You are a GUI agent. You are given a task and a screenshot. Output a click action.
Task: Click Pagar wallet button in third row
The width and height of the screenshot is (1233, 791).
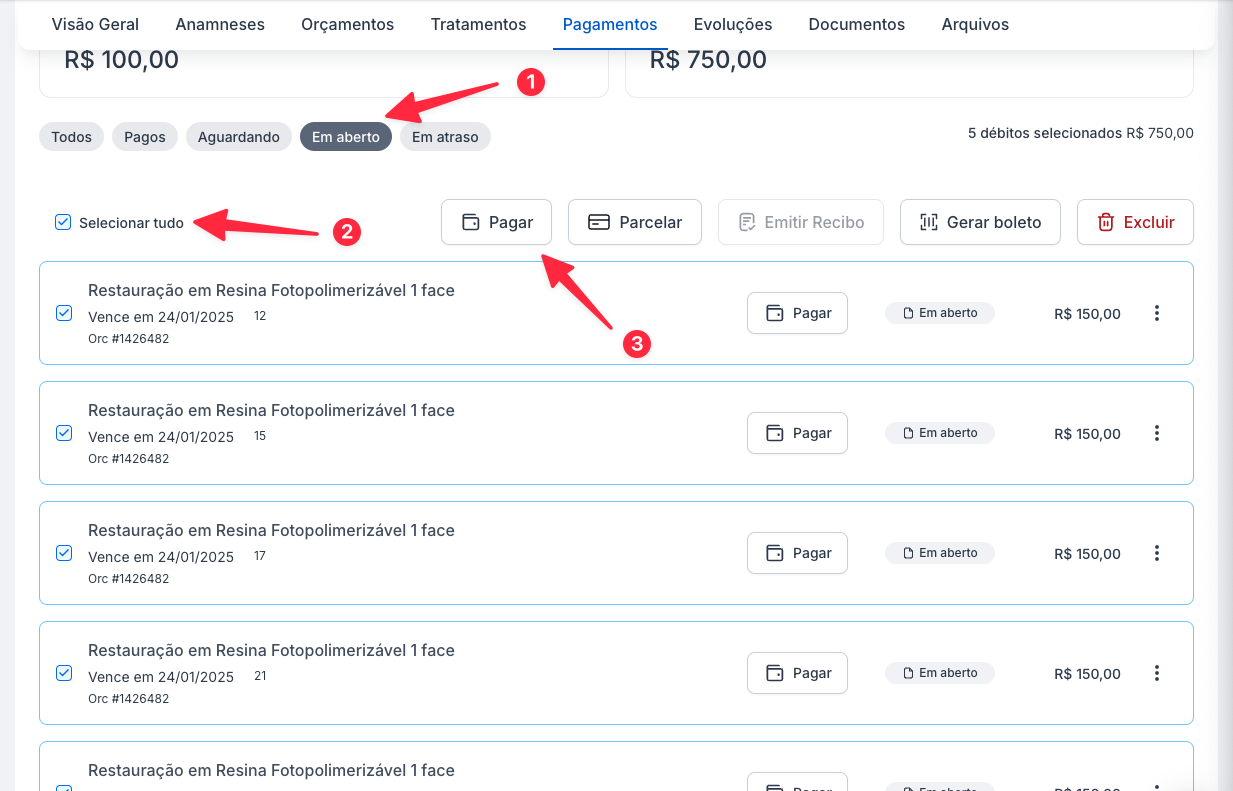point(797,553)
